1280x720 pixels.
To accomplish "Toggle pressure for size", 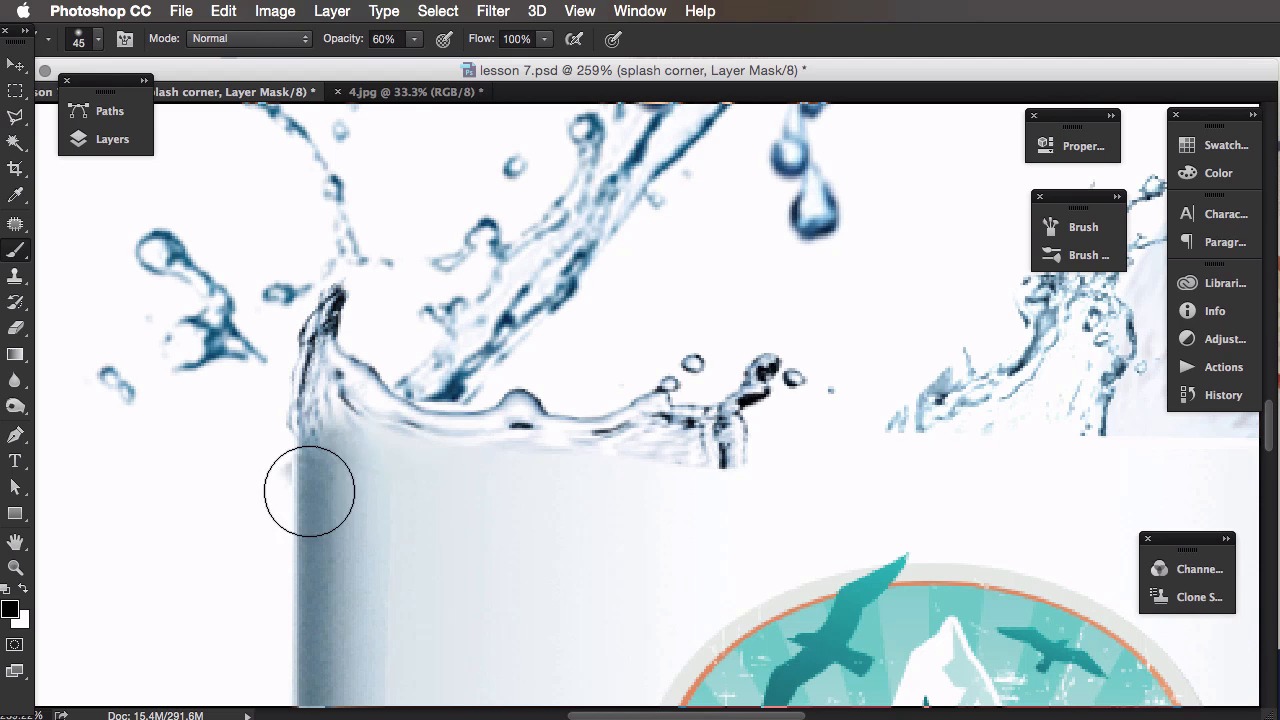I will pos(613,39).
